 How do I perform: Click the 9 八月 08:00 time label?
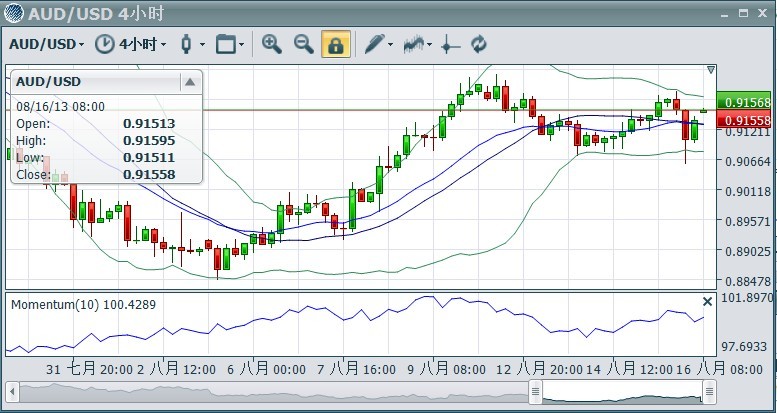click(446, 369)
